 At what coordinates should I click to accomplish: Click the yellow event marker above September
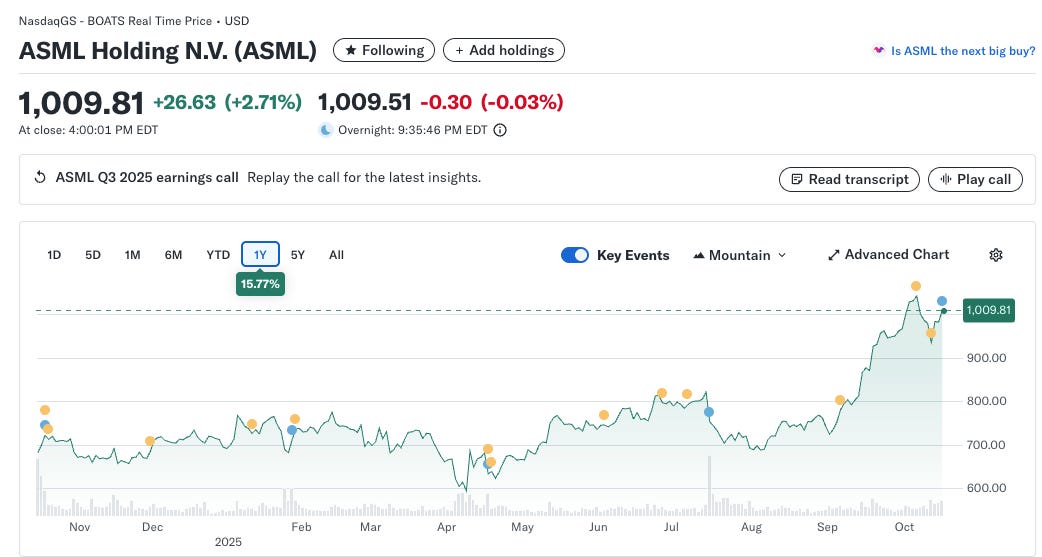coord(840,400)
